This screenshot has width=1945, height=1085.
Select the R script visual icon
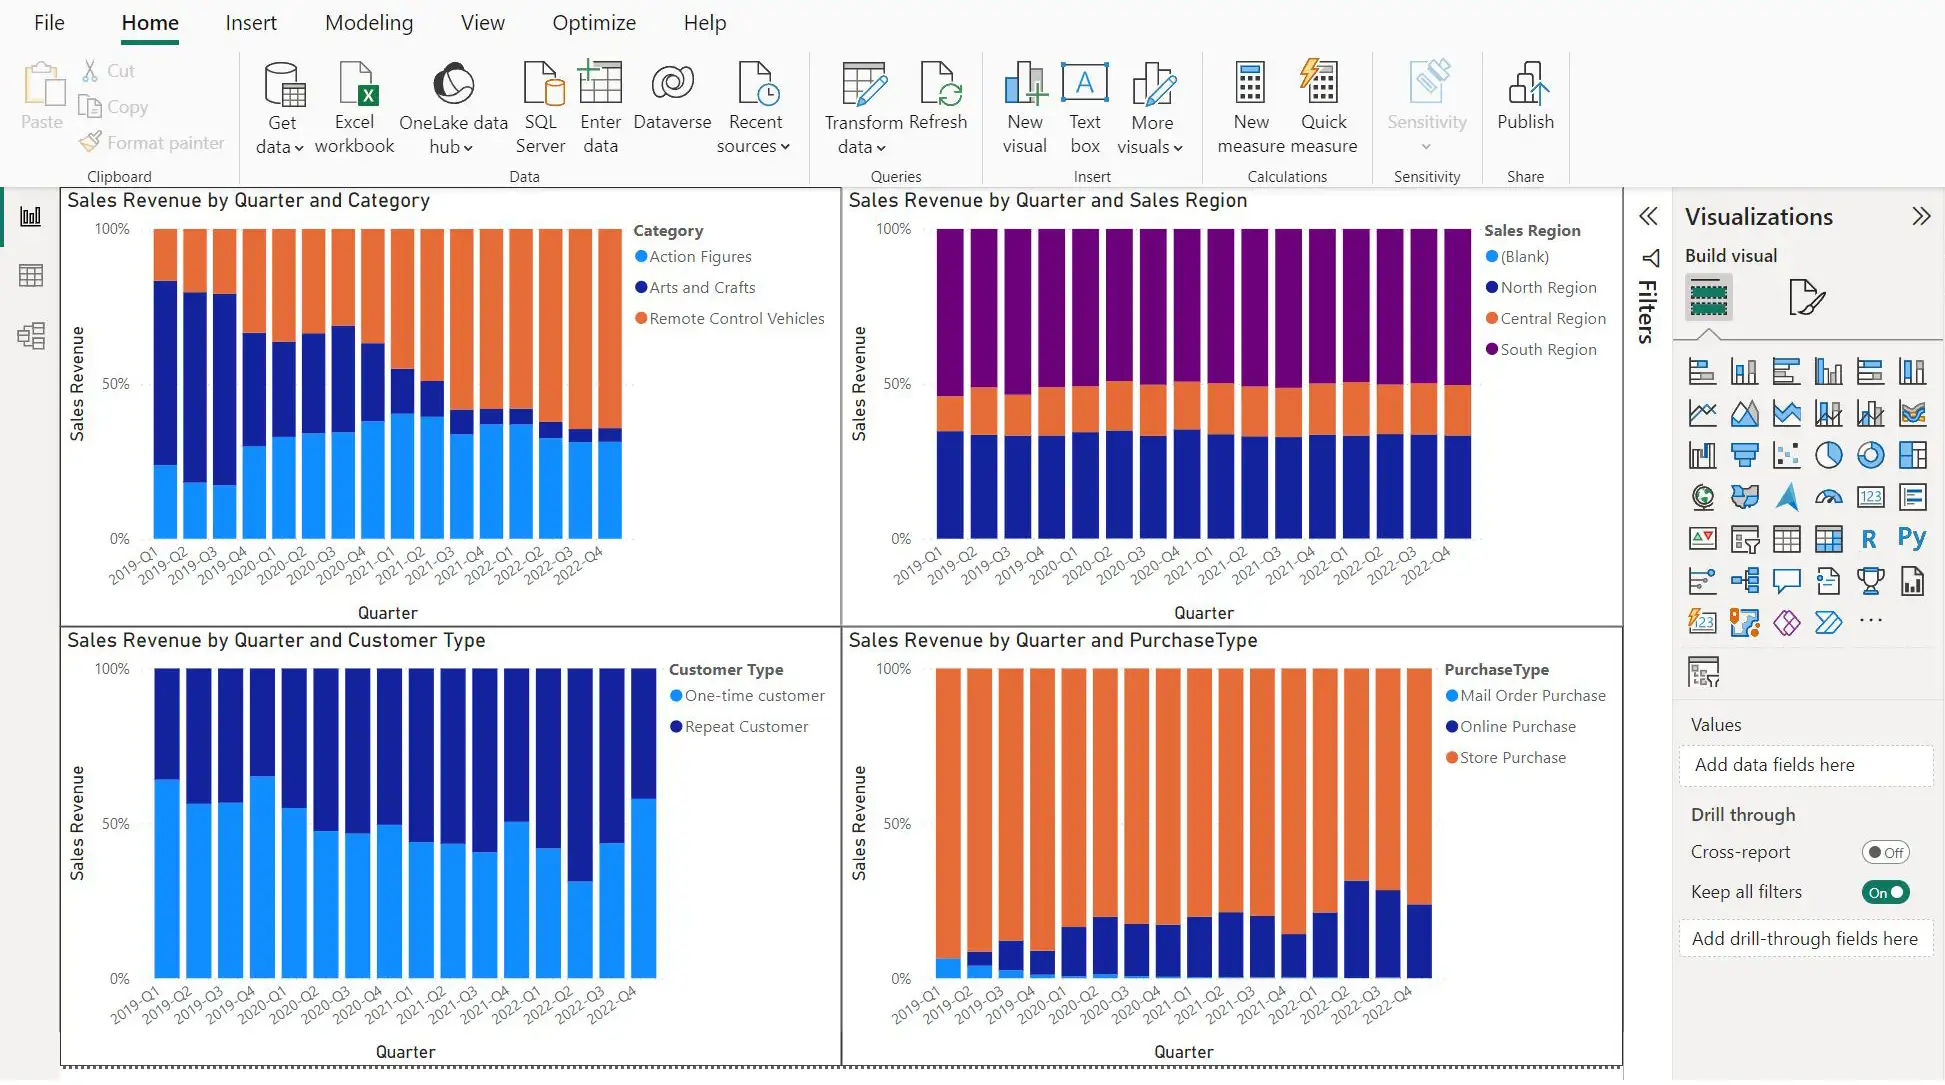[1868, 539]
